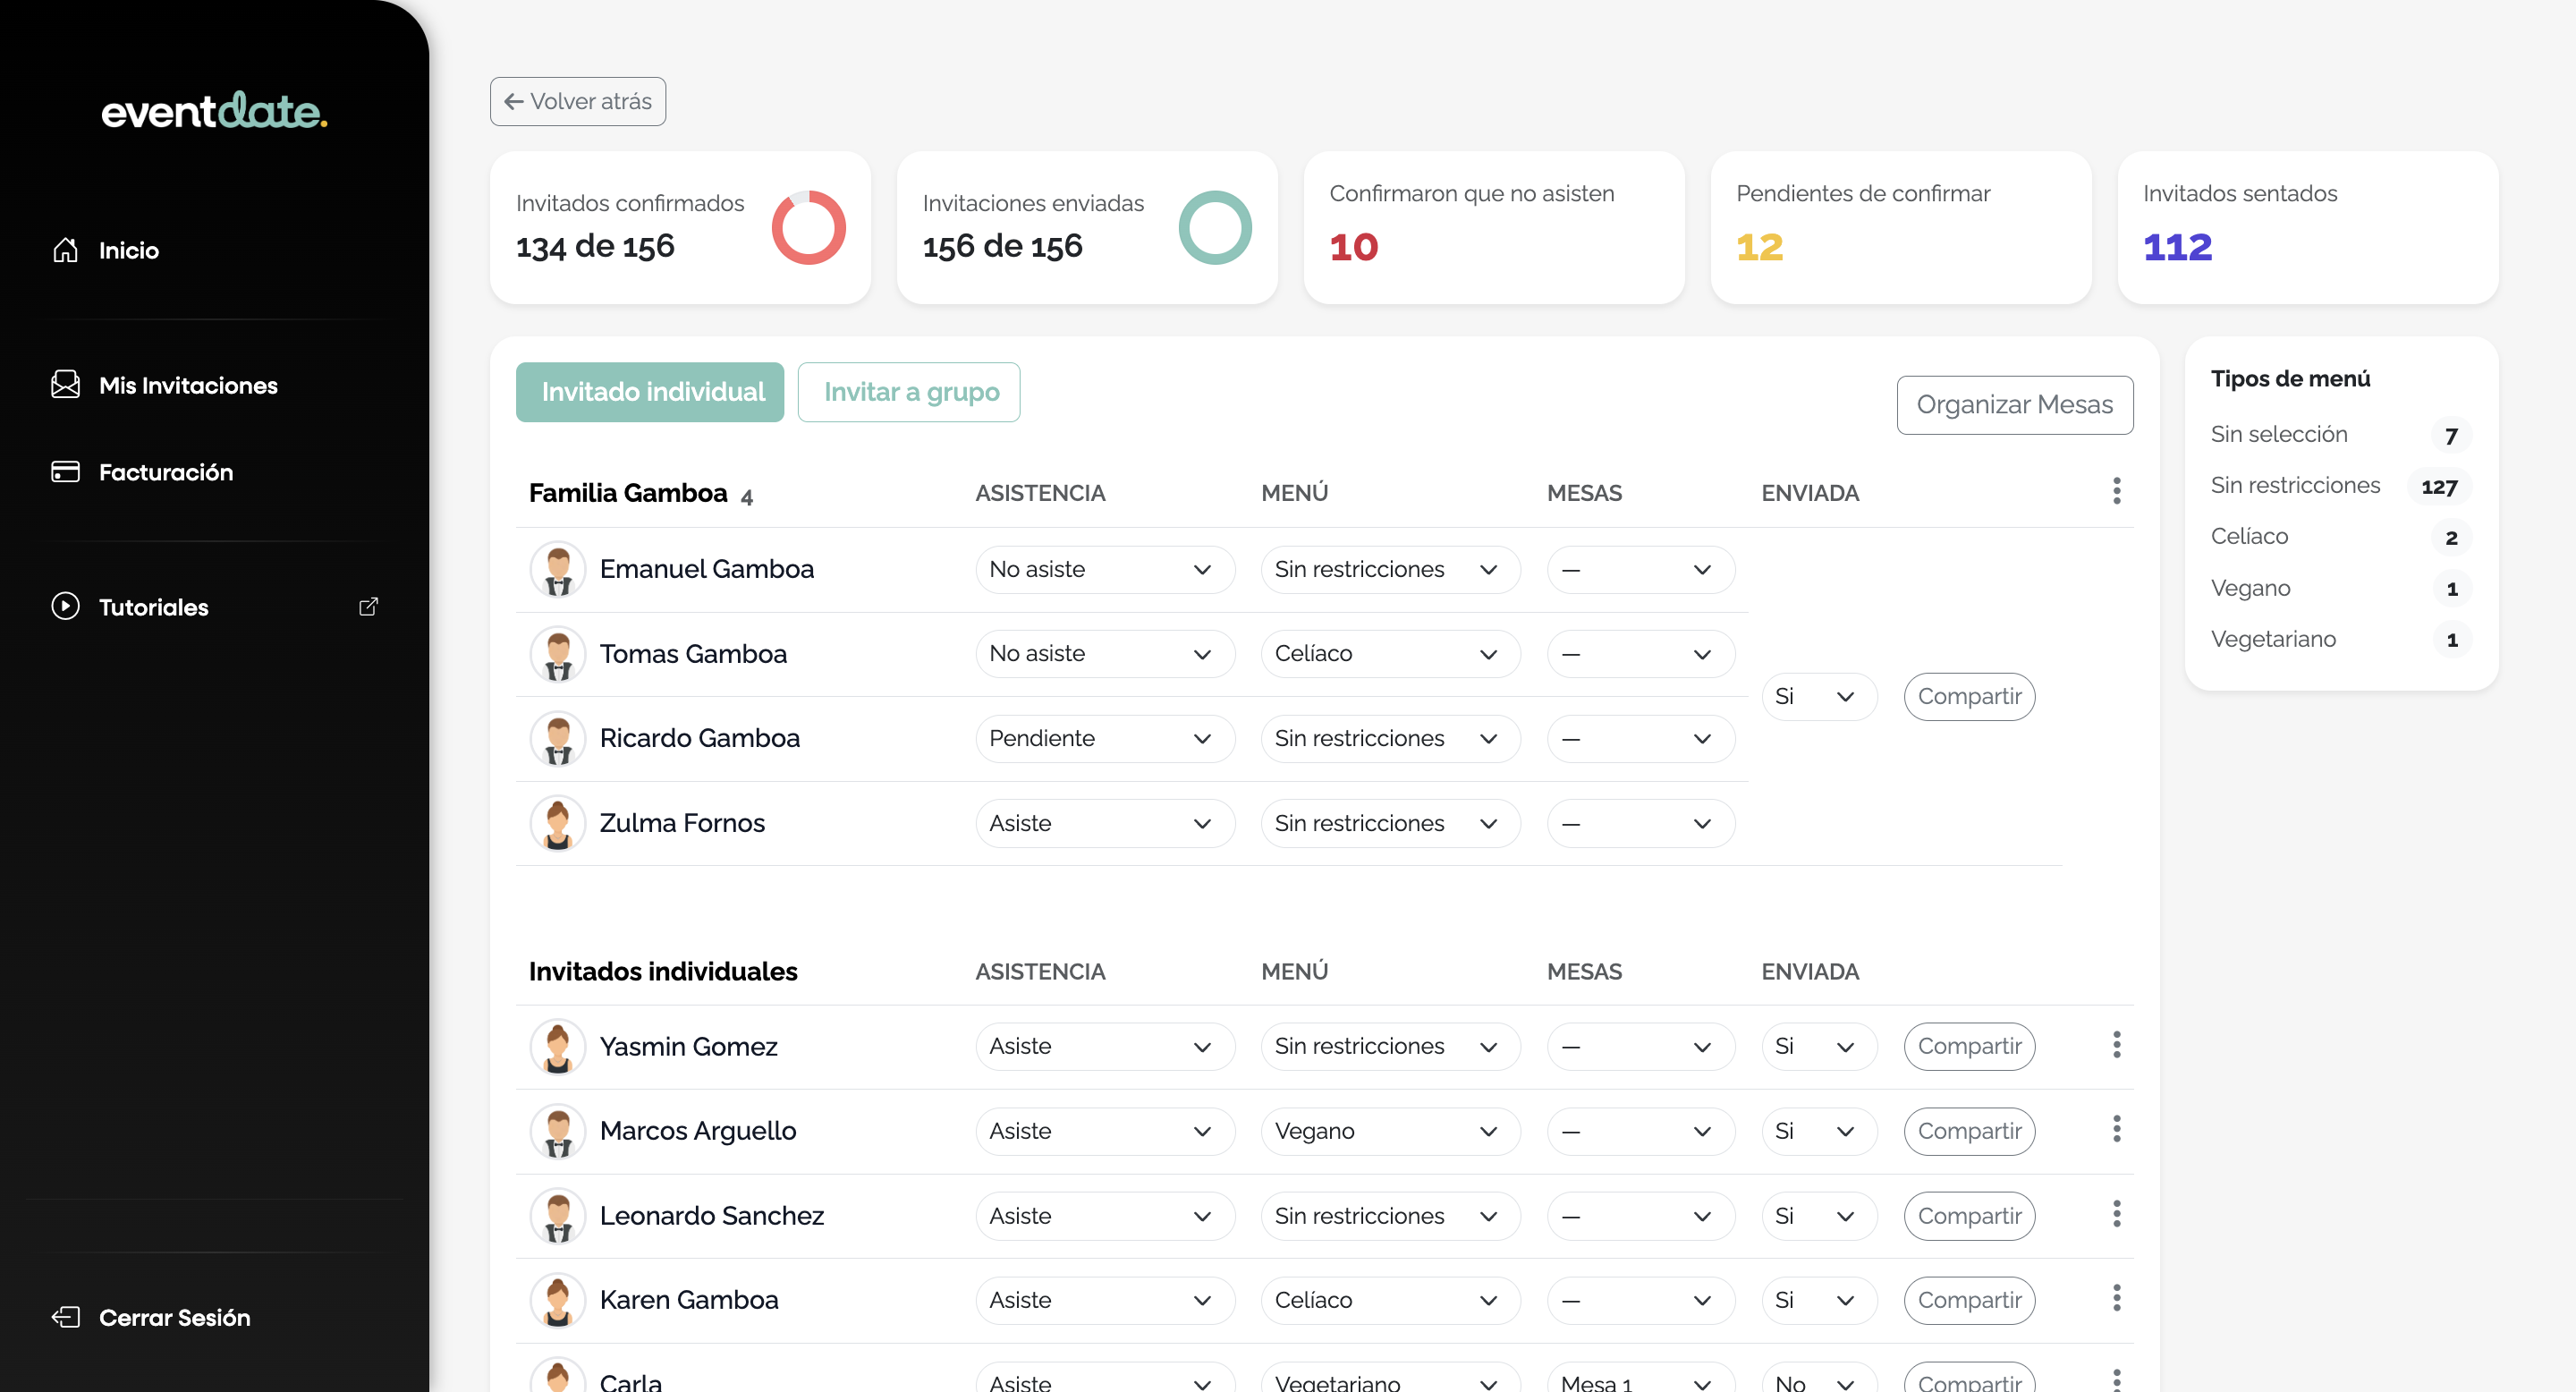This screenshot has width=2576, height=1392.
Task: Select the Invitado individual tab
Action: [650, 392]
